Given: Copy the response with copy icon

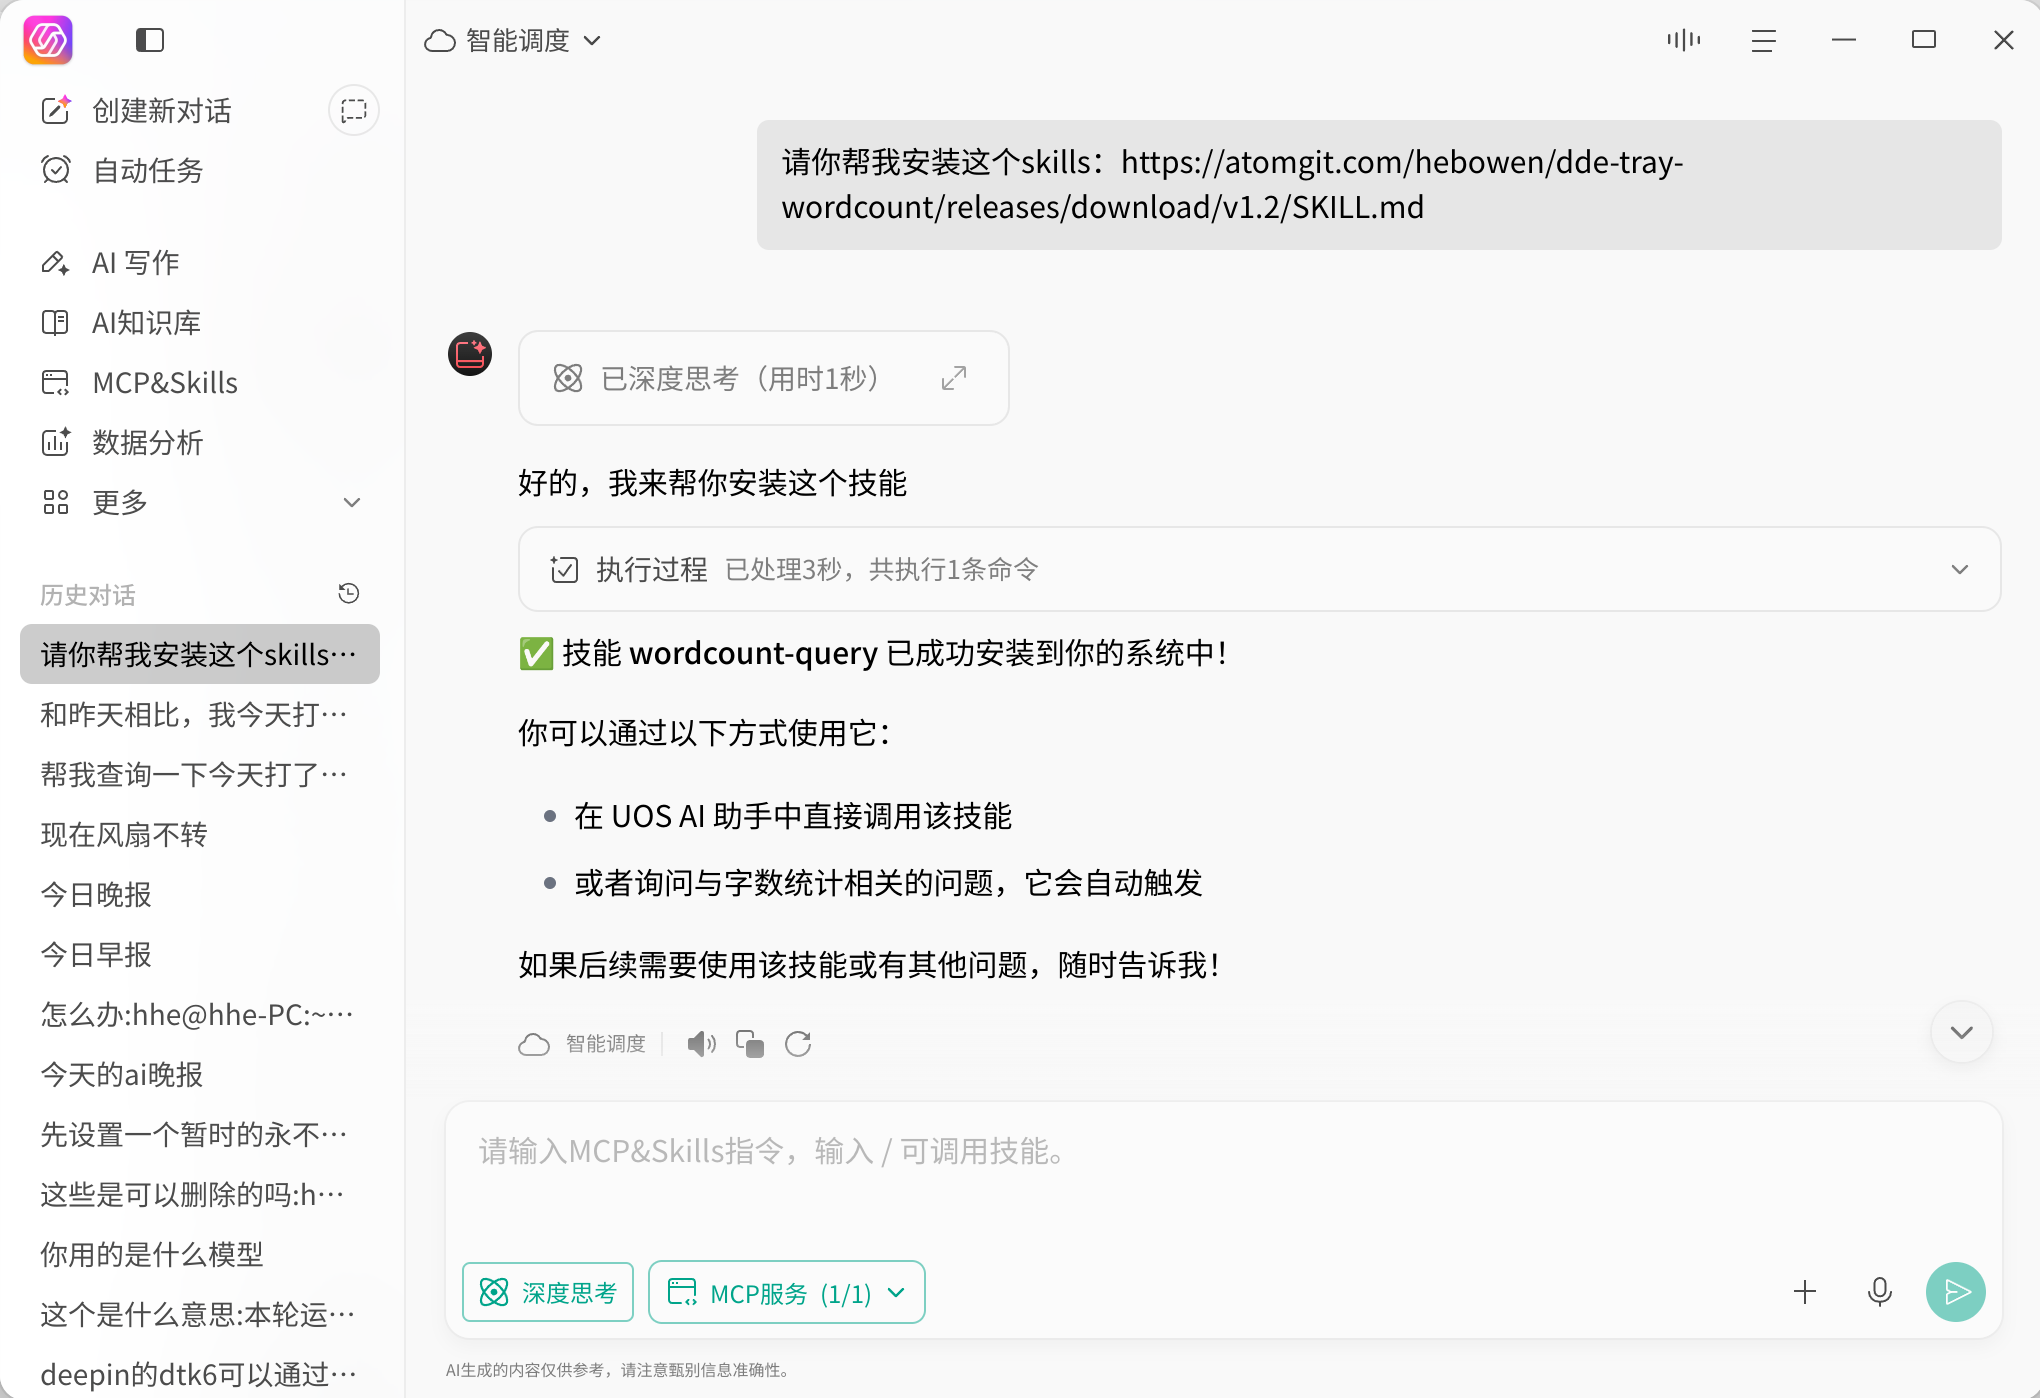Looking at the screenshot, I should point(749,1044).
